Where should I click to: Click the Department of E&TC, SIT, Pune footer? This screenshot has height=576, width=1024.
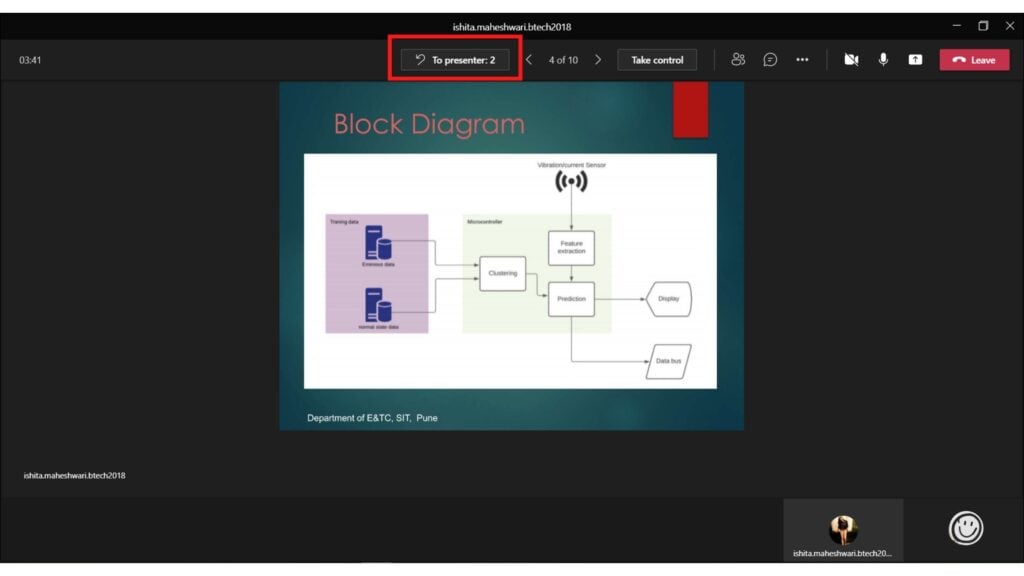click(x=372, y=418)
